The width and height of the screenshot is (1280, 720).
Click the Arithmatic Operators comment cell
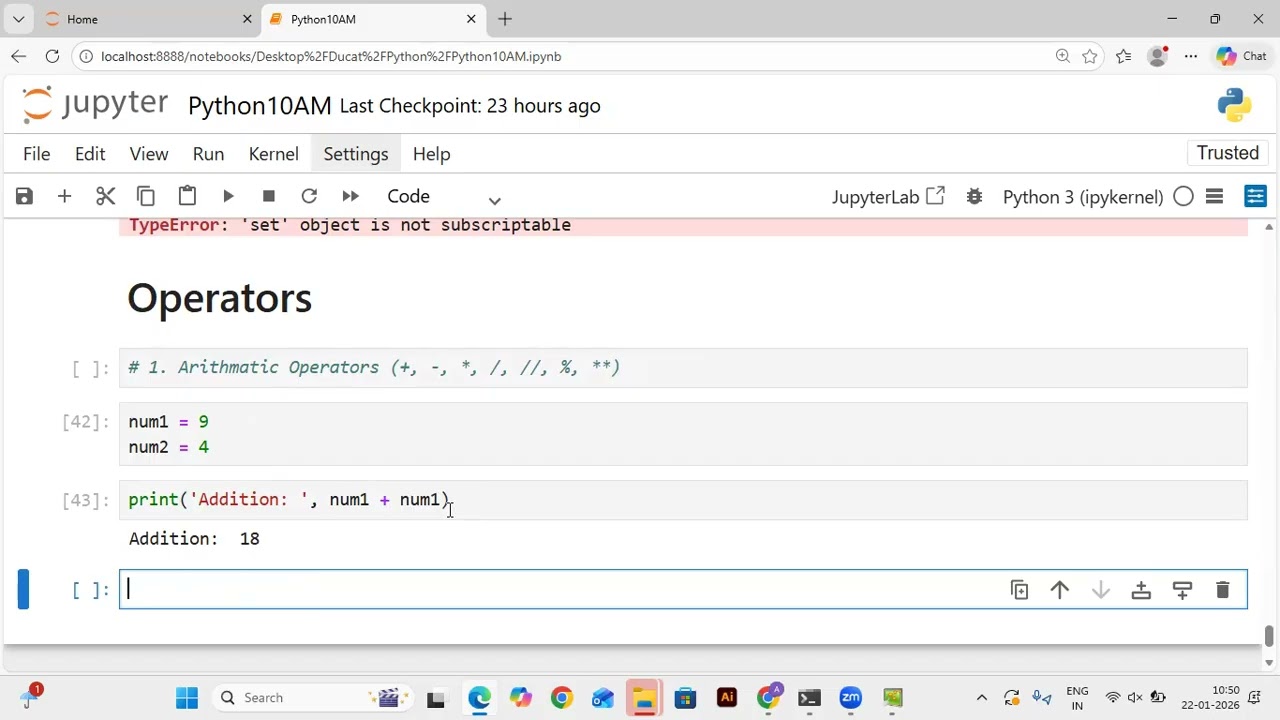[683, 368]
